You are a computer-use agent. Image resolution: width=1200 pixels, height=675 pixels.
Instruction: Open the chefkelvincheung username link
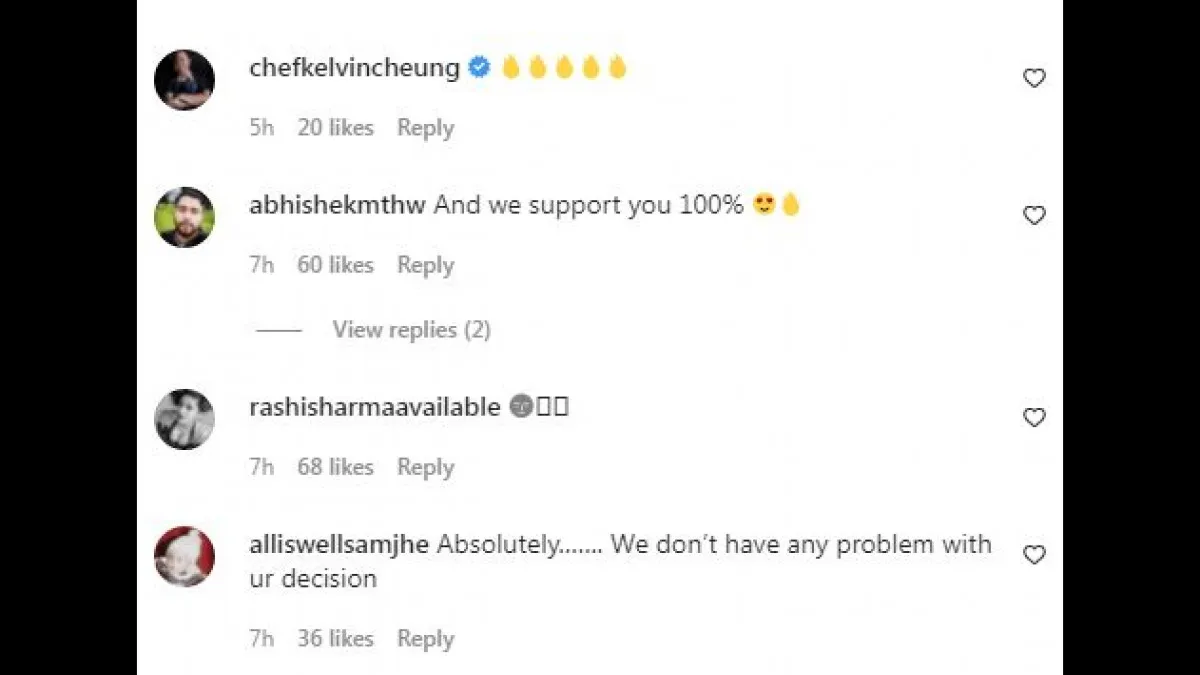click(x=354, y=68)
